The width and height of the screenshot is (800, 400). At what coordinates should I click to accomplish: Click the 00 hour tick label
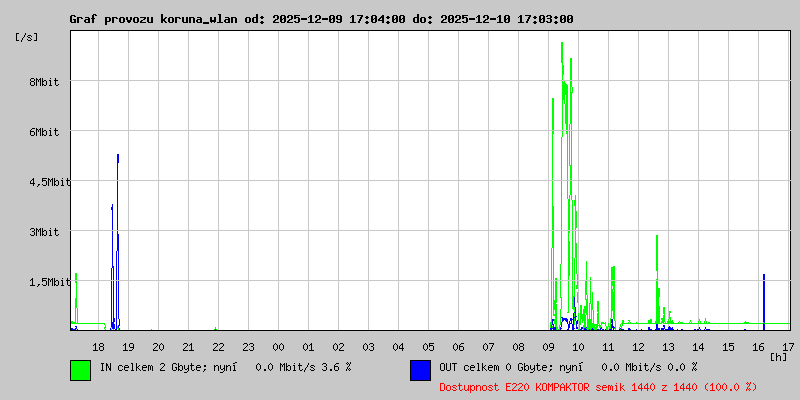pyautogui.click(x=278, y=347)
